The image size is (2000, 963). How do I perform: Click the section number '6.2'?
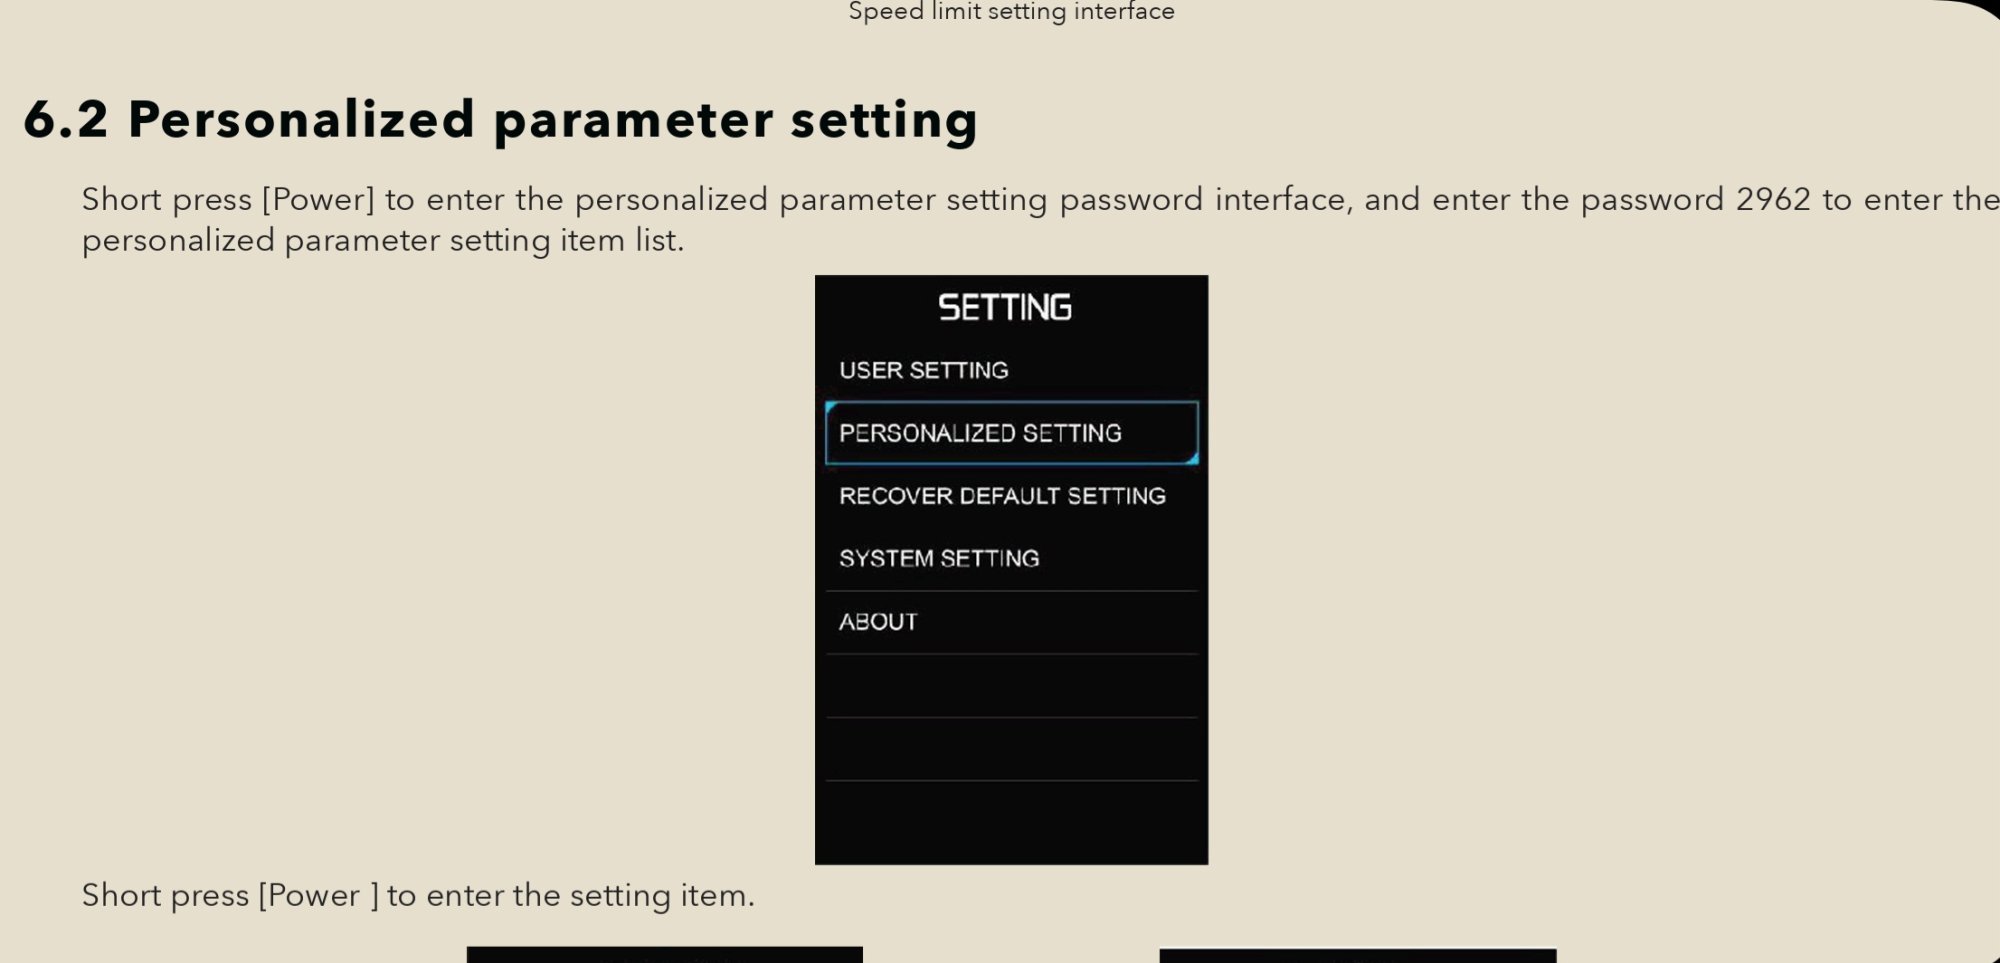(x=66, y=120)
